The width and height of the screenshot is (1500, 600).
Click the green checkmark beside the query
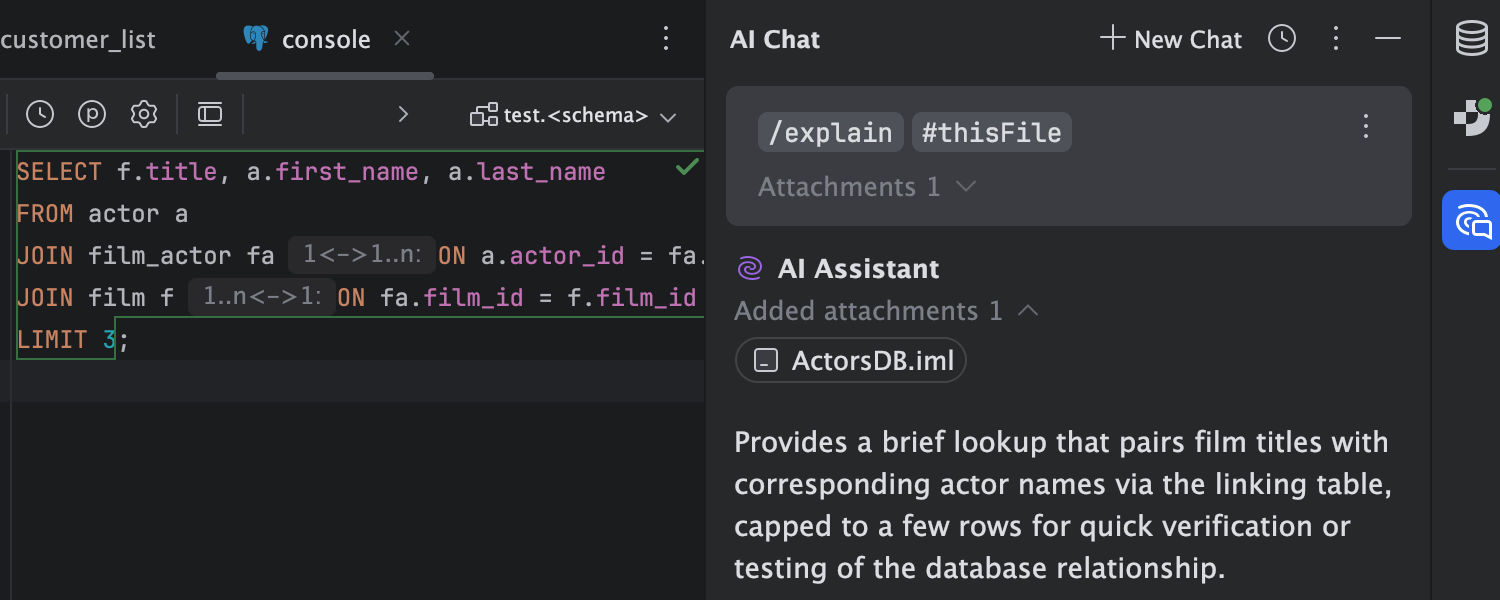pos(686,166)
